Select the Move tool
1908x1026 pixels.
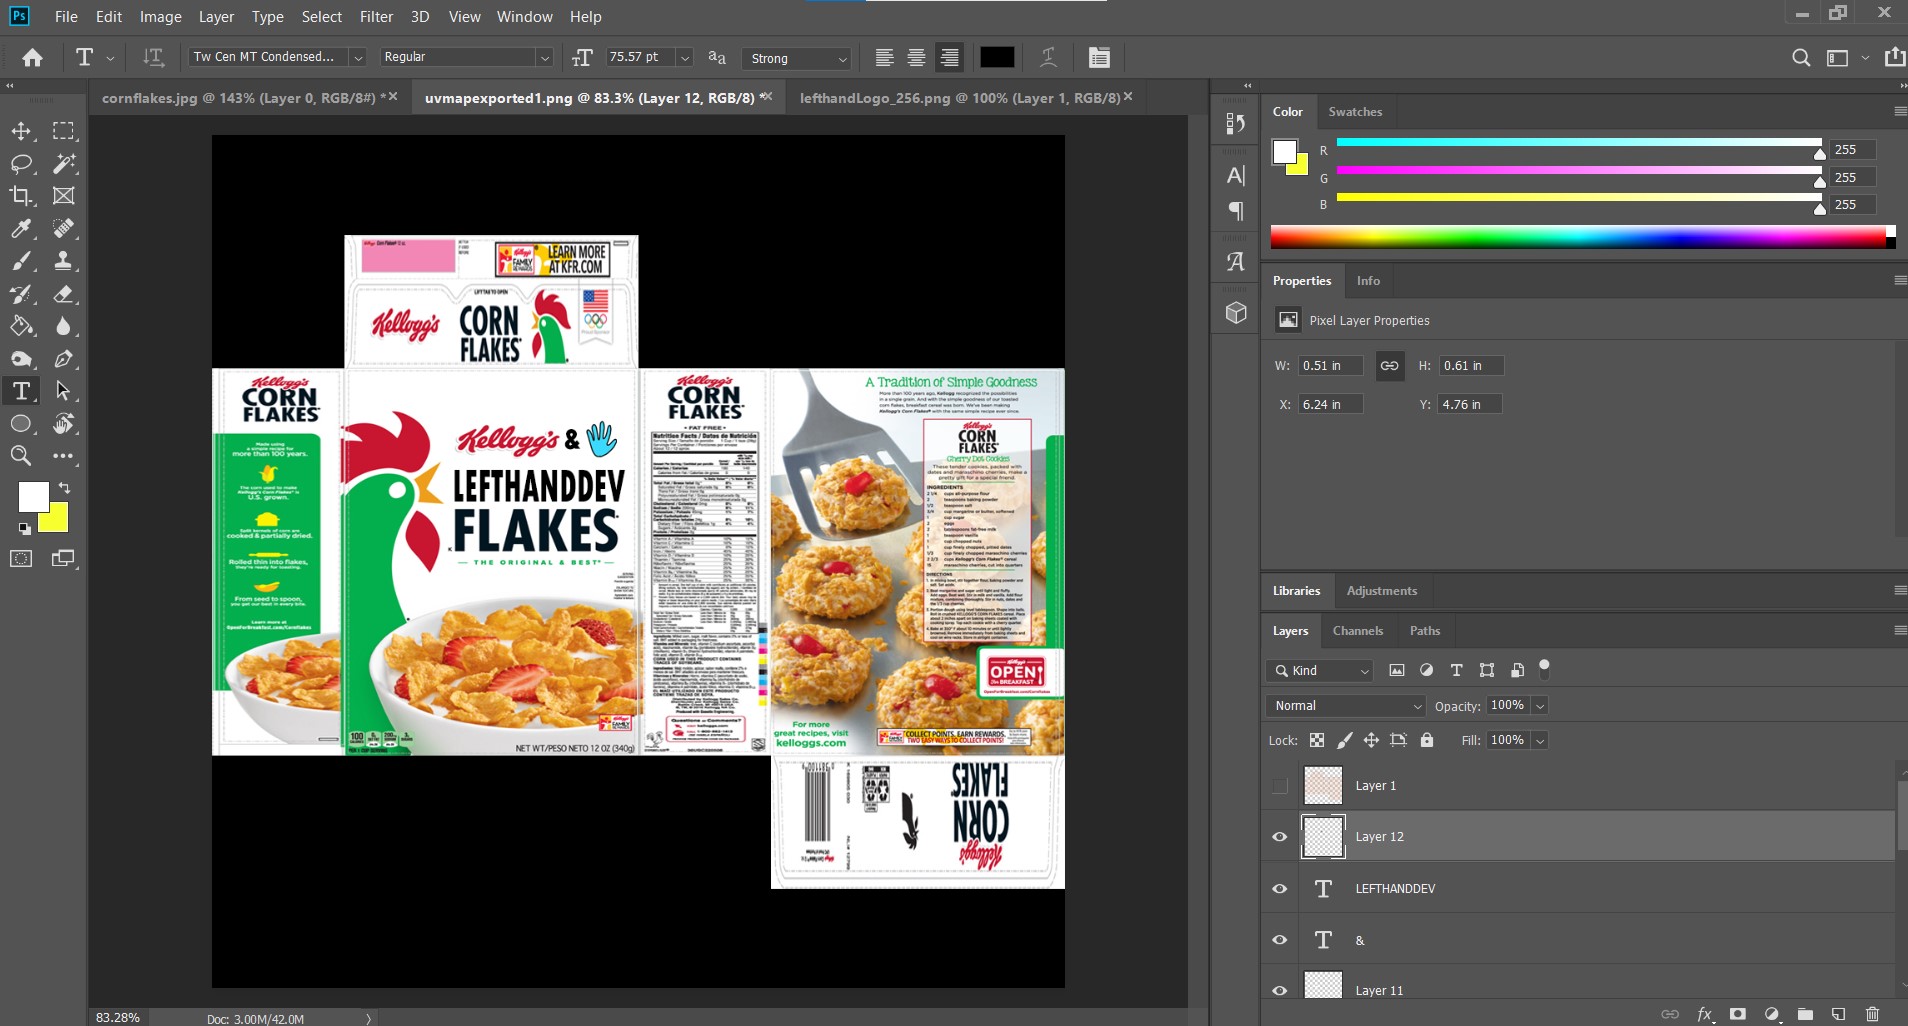point(21,131)
